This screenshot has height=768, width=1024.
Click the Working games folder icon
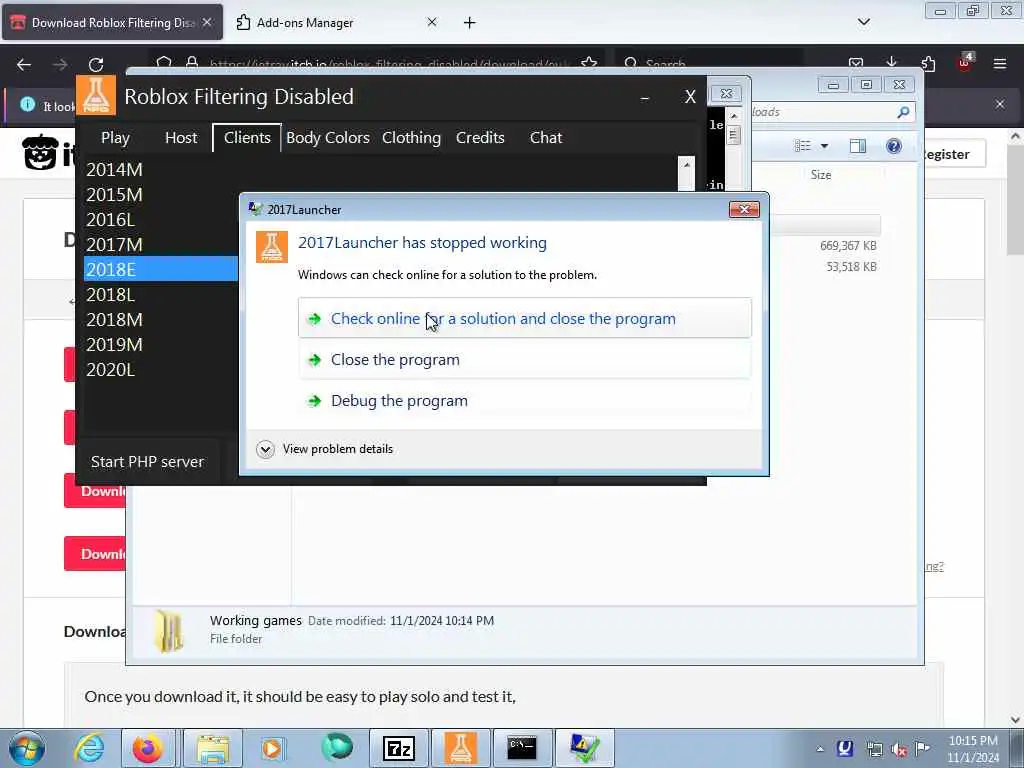click(x=170, y=631)
